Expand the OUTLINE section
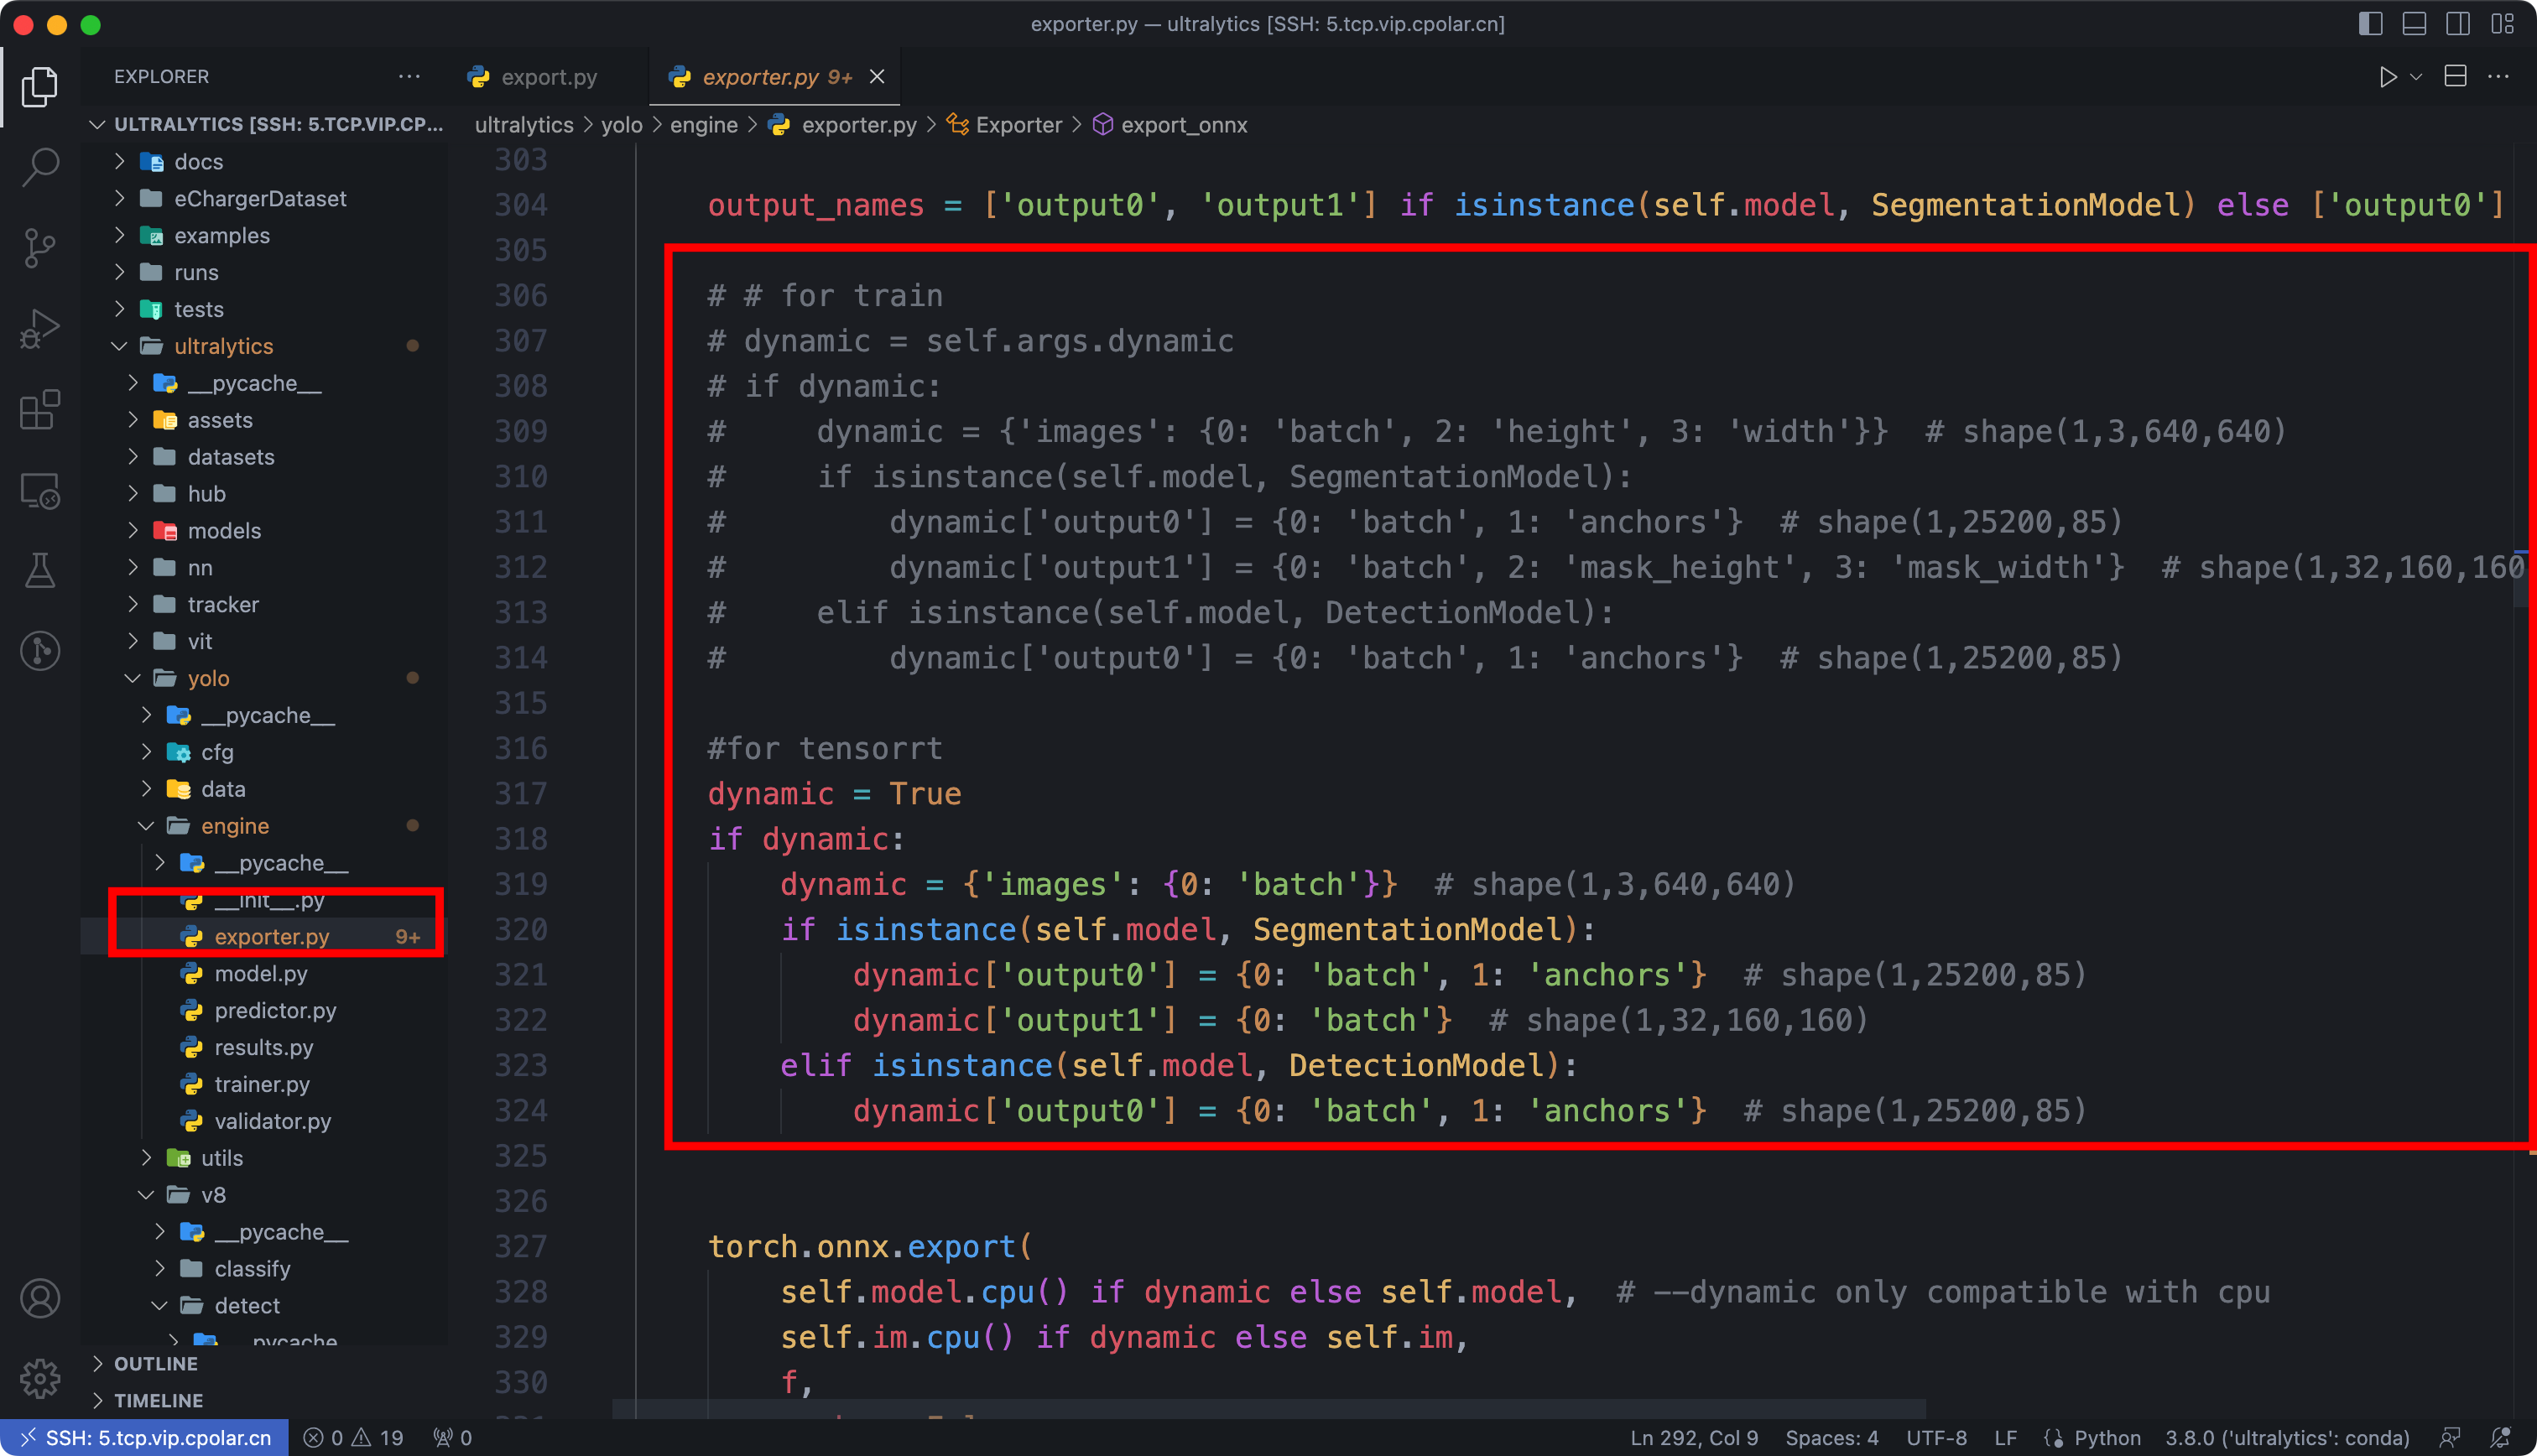Viewport: 2537px width, 1456px height. pos(155,1363)
